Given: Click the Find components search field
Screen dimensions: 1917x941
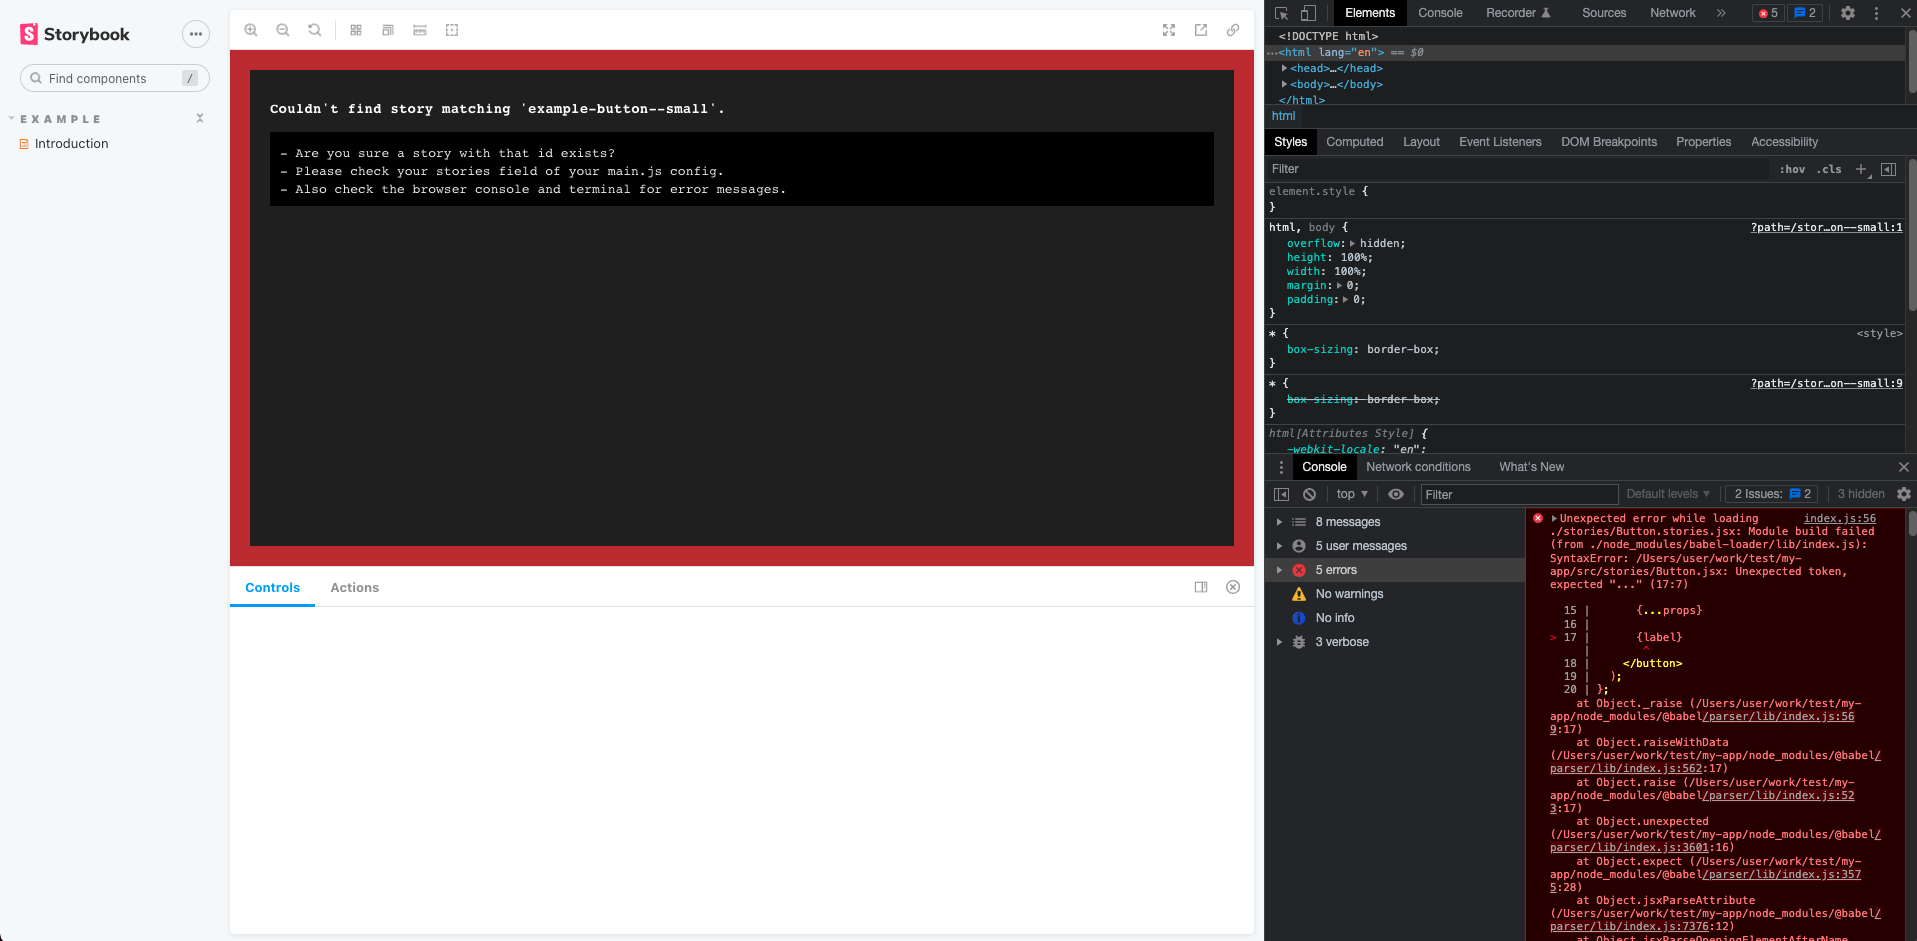Looking at the screenshot, I should 110,78.
